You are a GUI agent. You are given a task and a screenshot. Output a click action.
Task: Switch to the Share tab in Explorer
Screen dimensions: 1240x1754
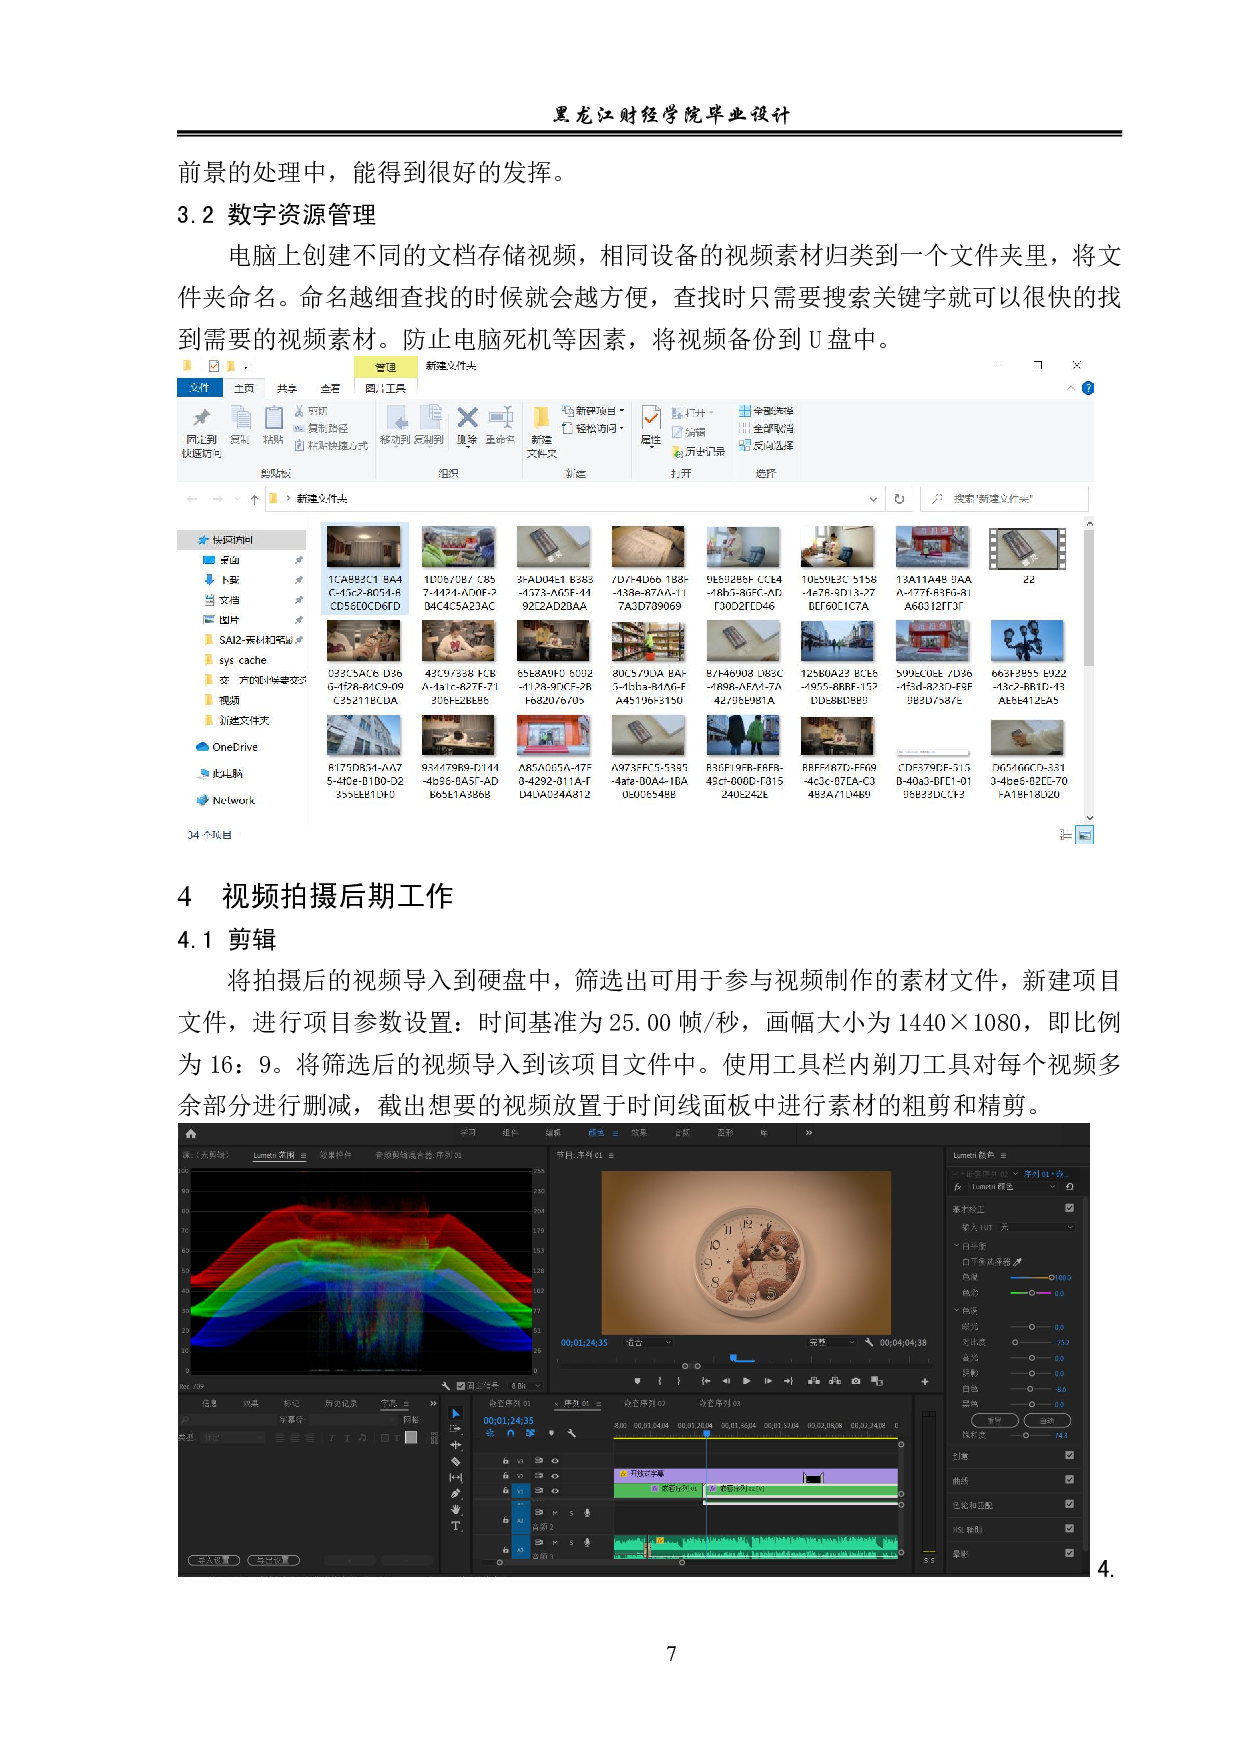pyautogui.click(x=287, y=388)
